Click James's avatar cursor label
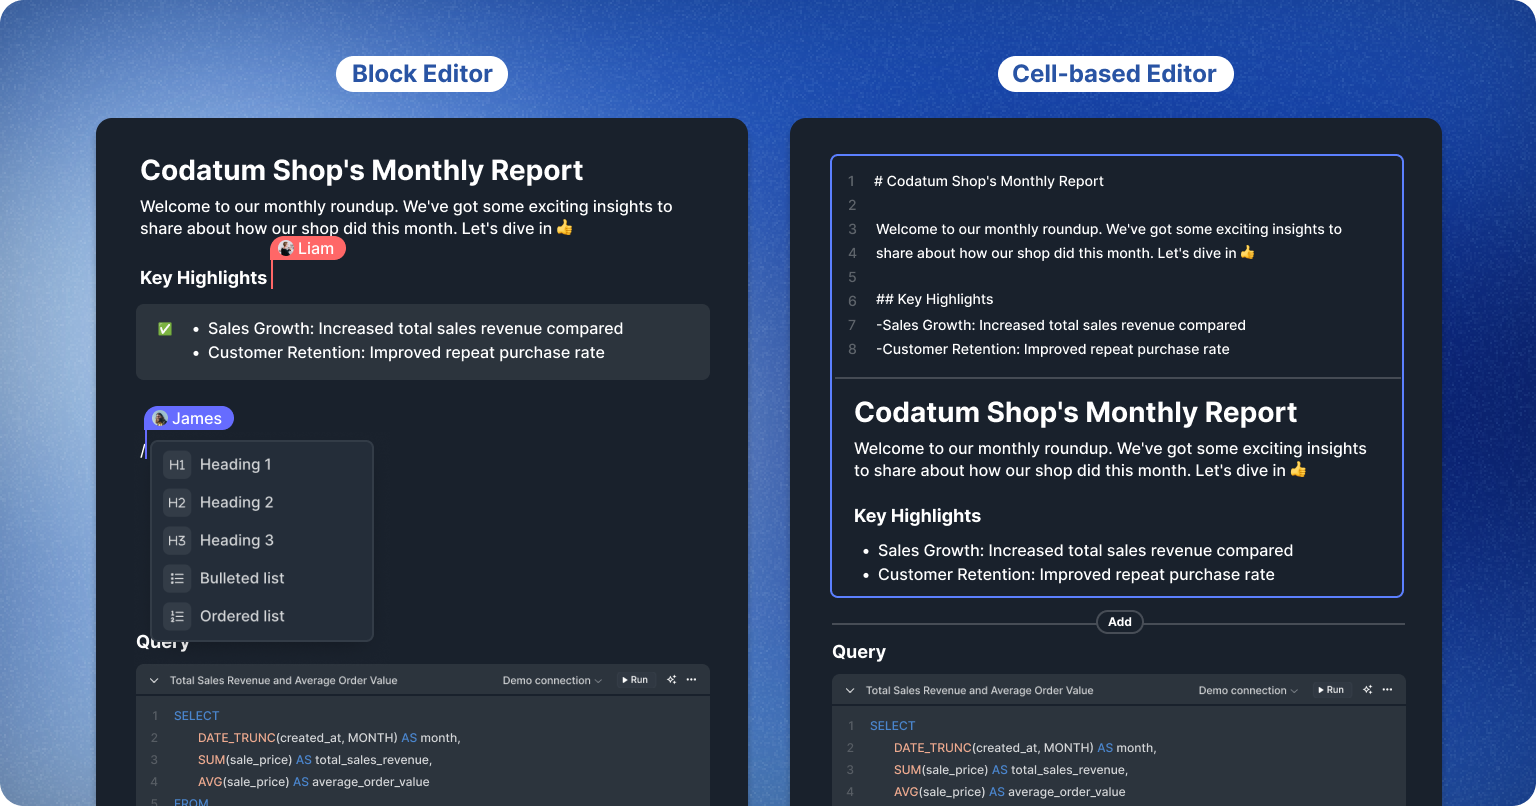 pos(188,419)
